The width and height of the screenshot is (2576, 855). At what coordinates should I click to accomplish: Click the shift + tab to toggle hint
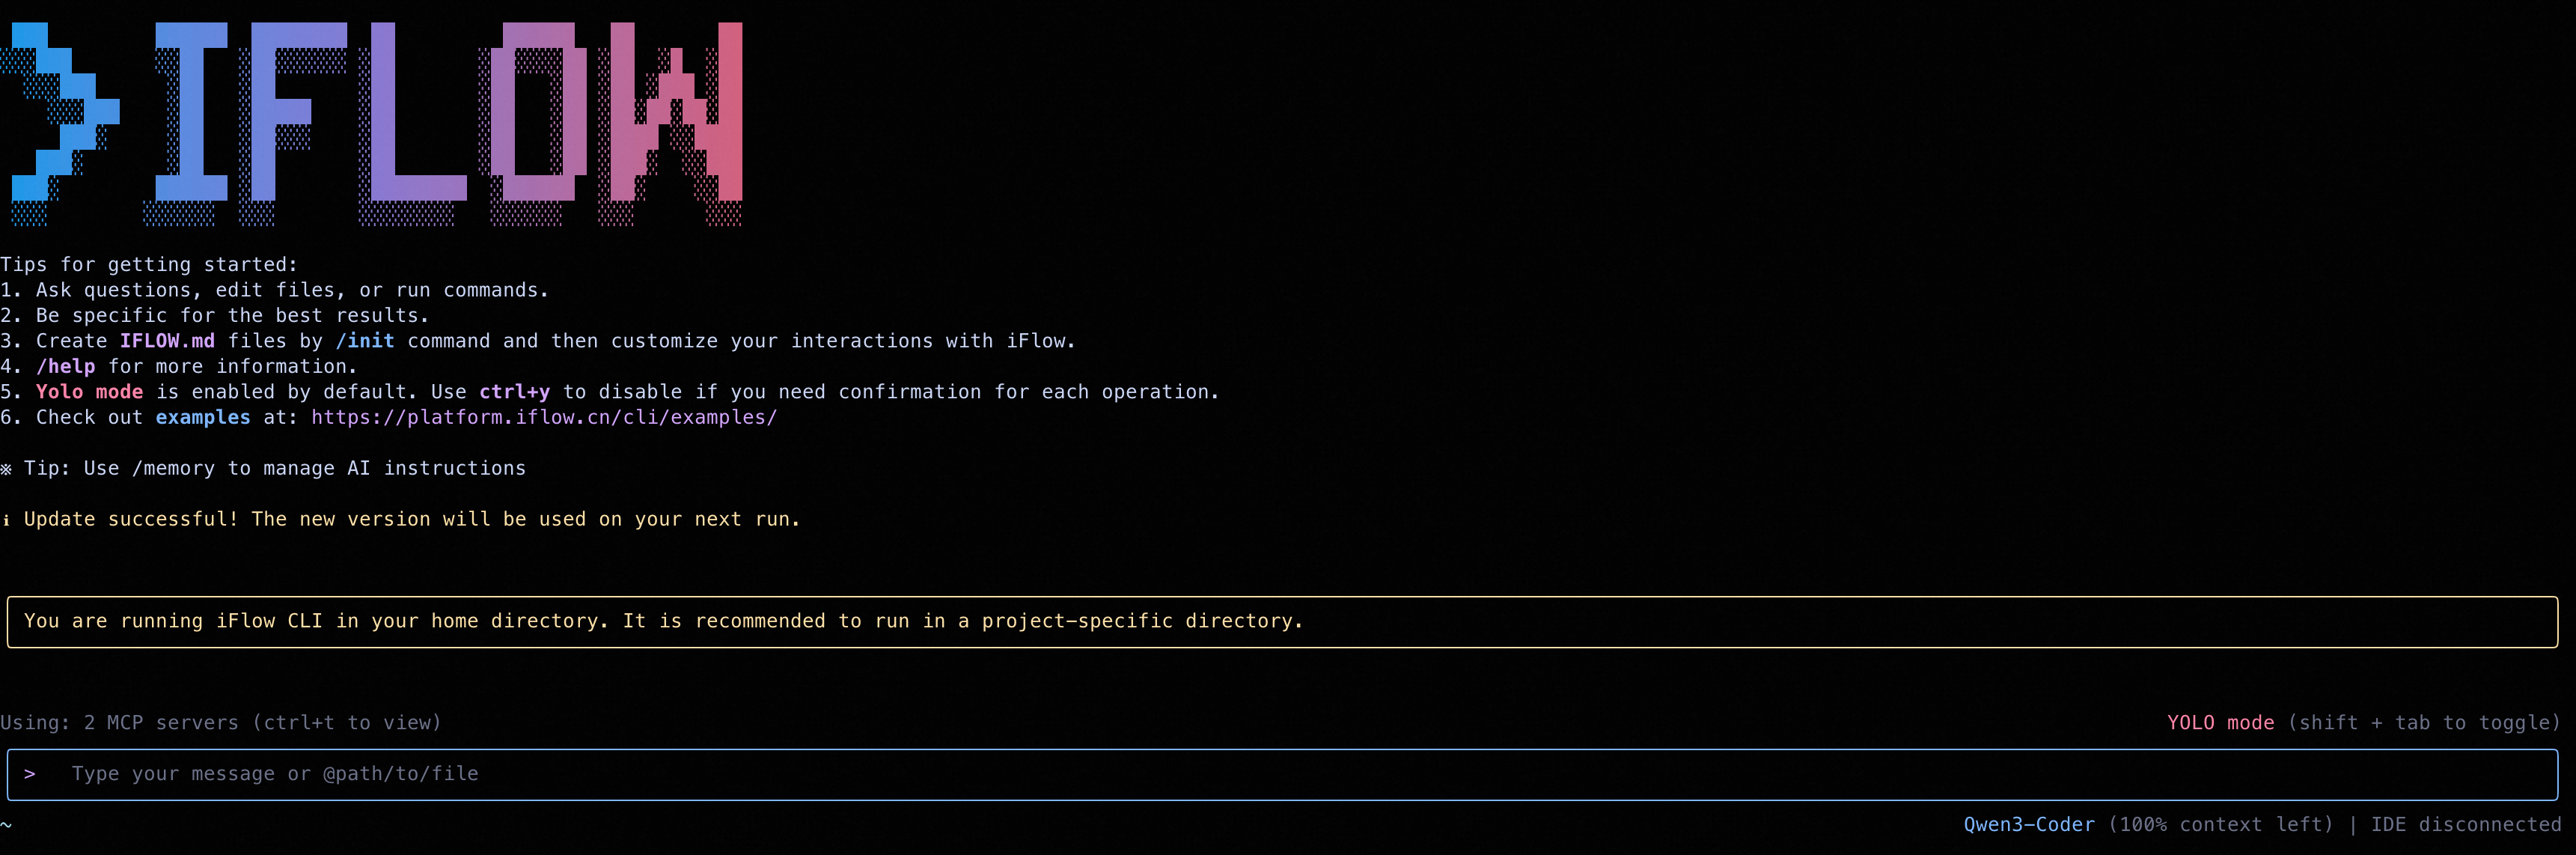(x=2424, y=723)
